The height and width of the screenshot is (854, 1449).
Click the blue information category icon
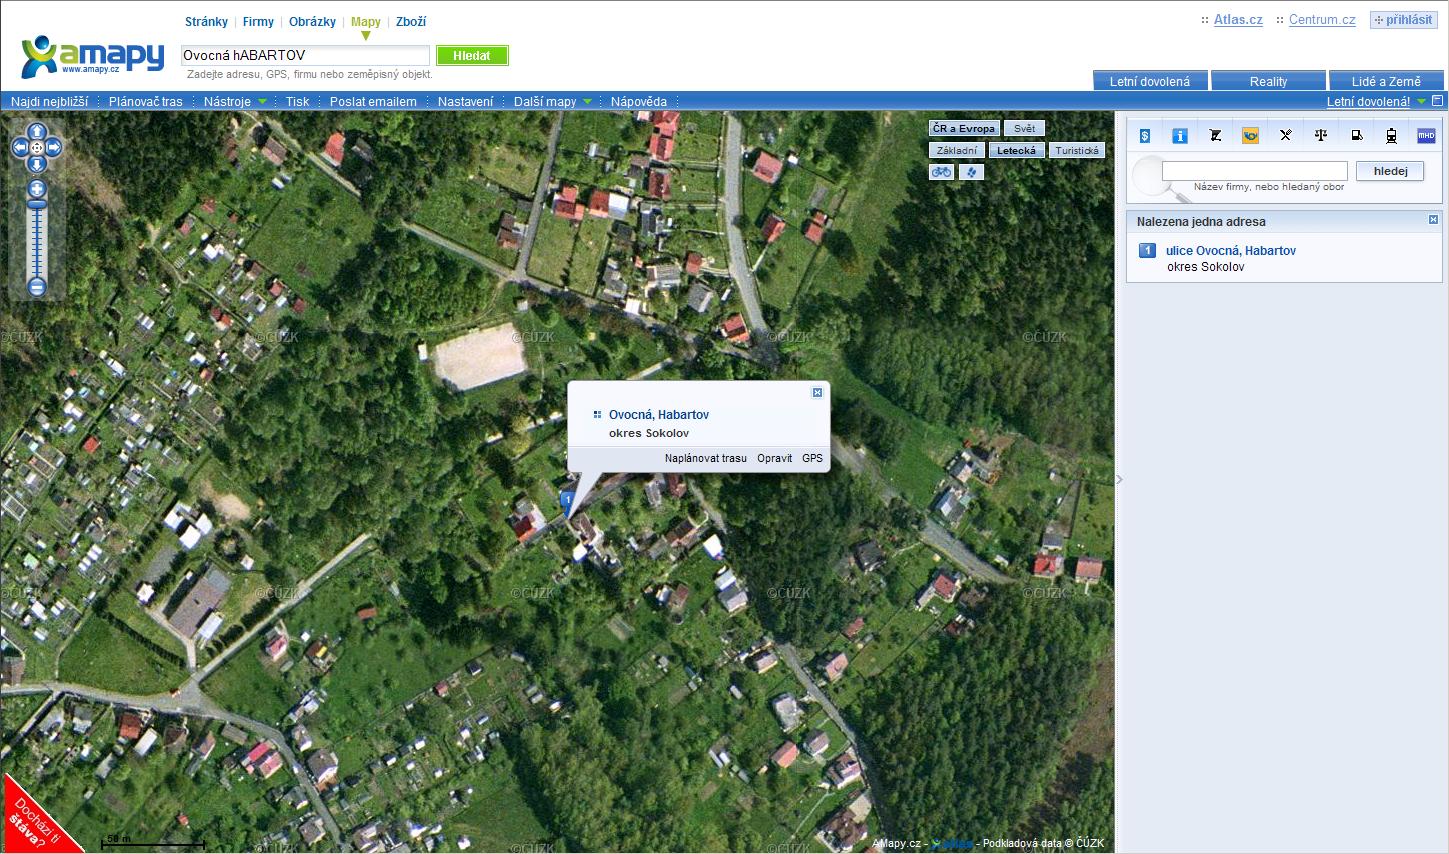[1180, 135]
